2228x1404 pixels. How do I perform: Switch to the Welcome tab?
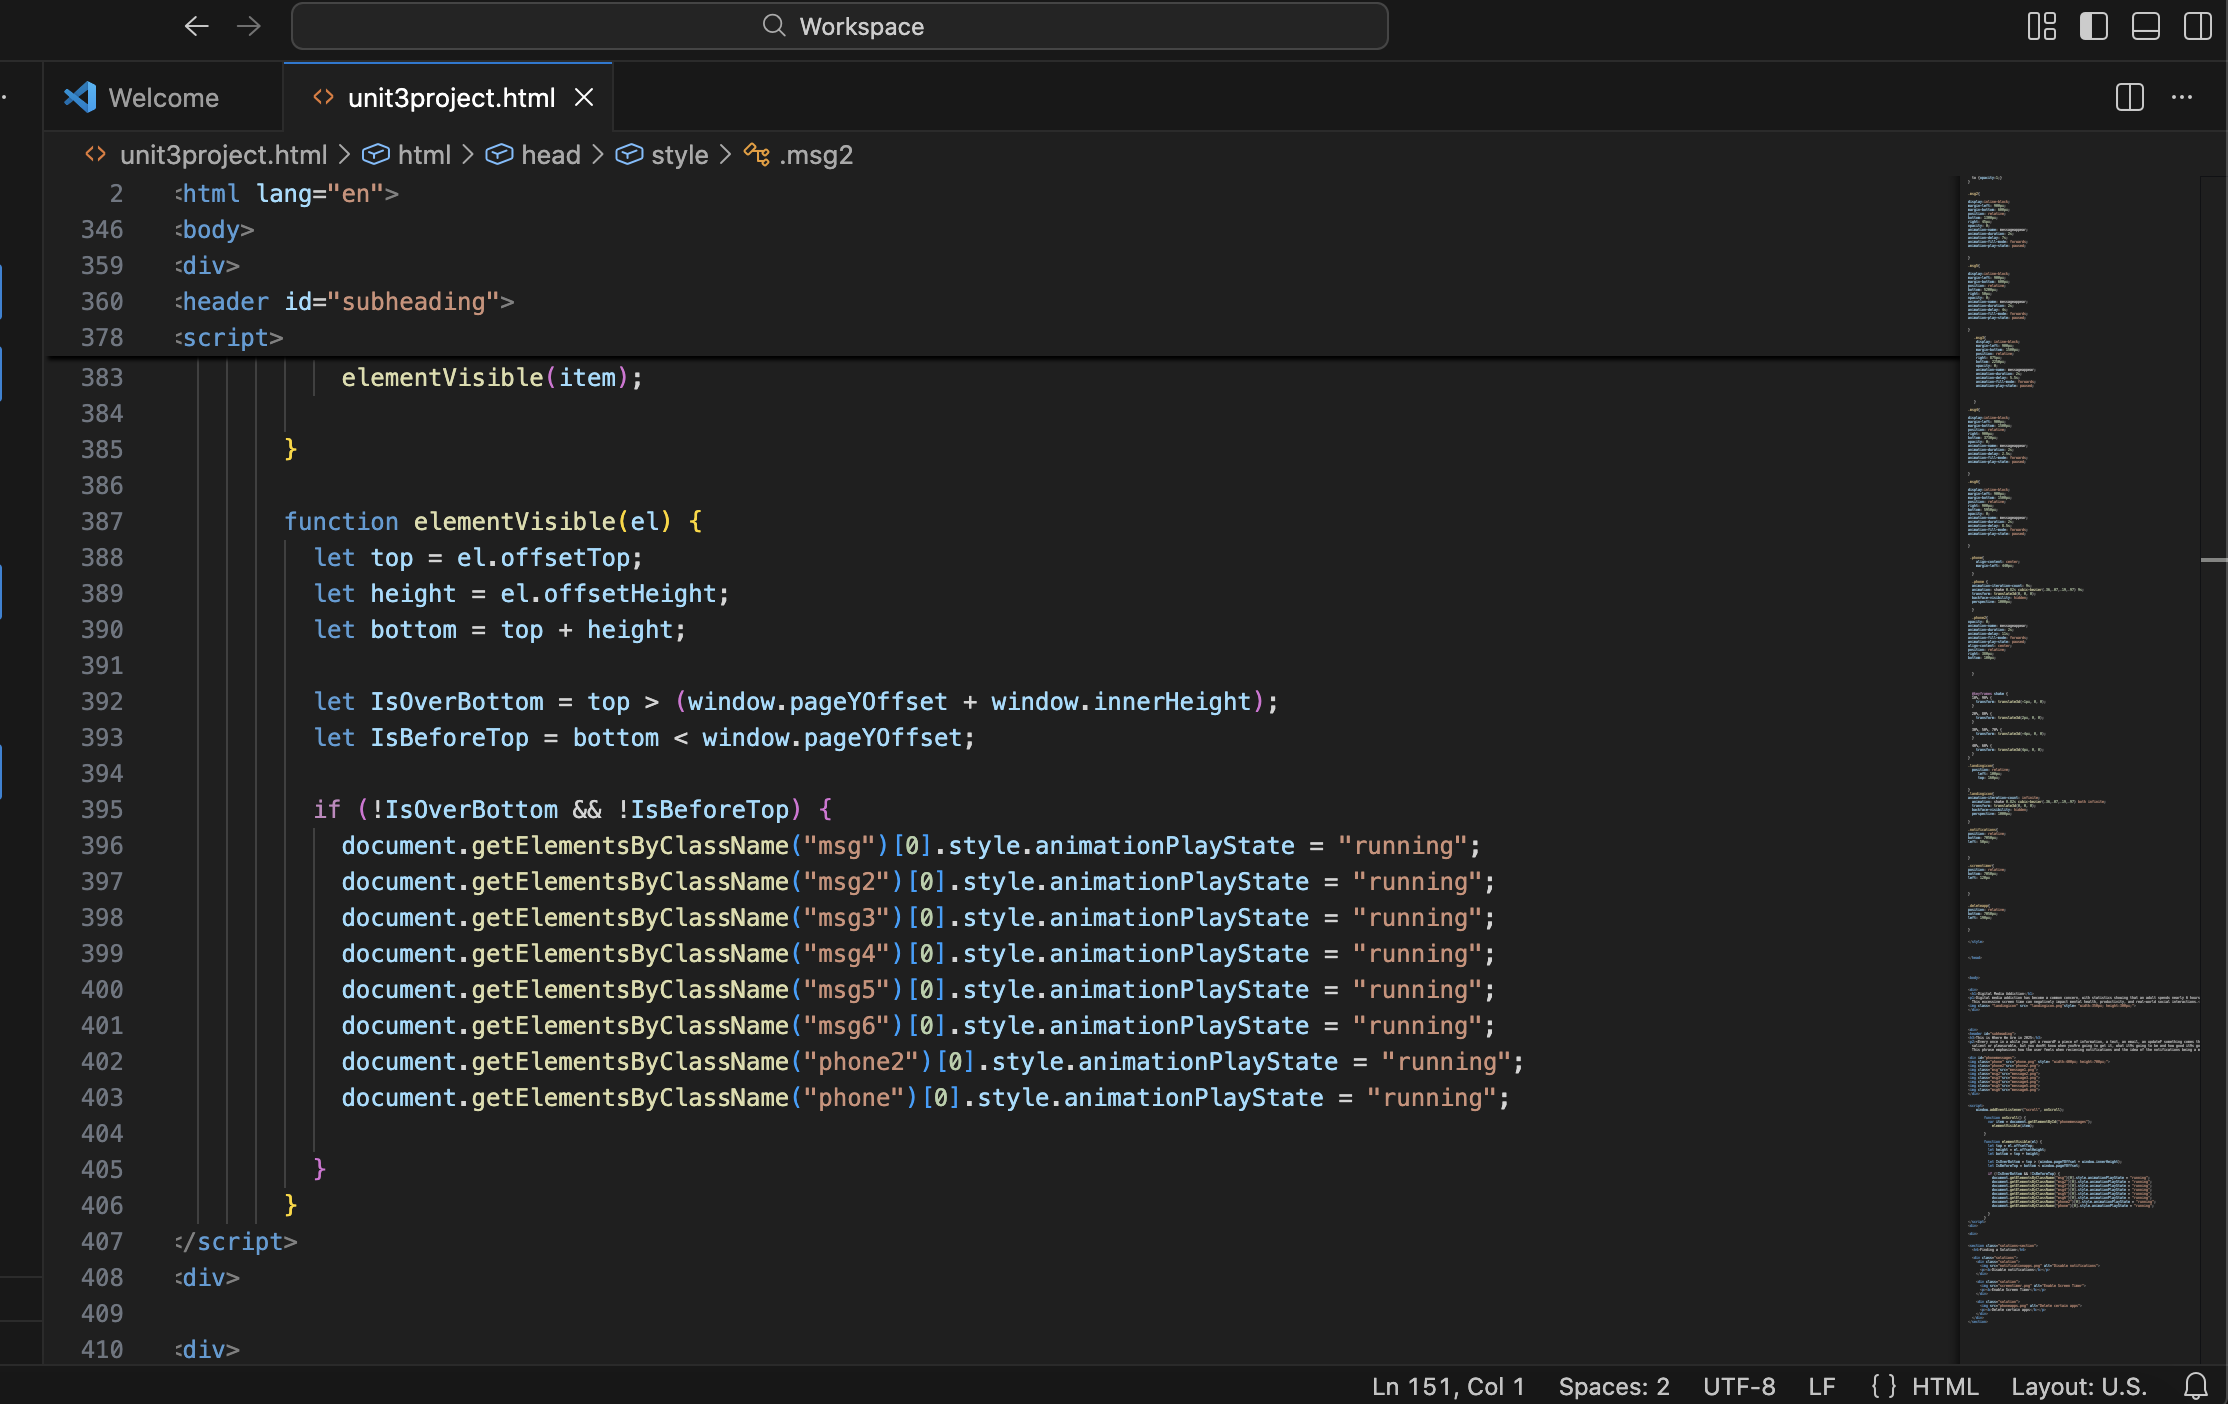pos(163,97)
